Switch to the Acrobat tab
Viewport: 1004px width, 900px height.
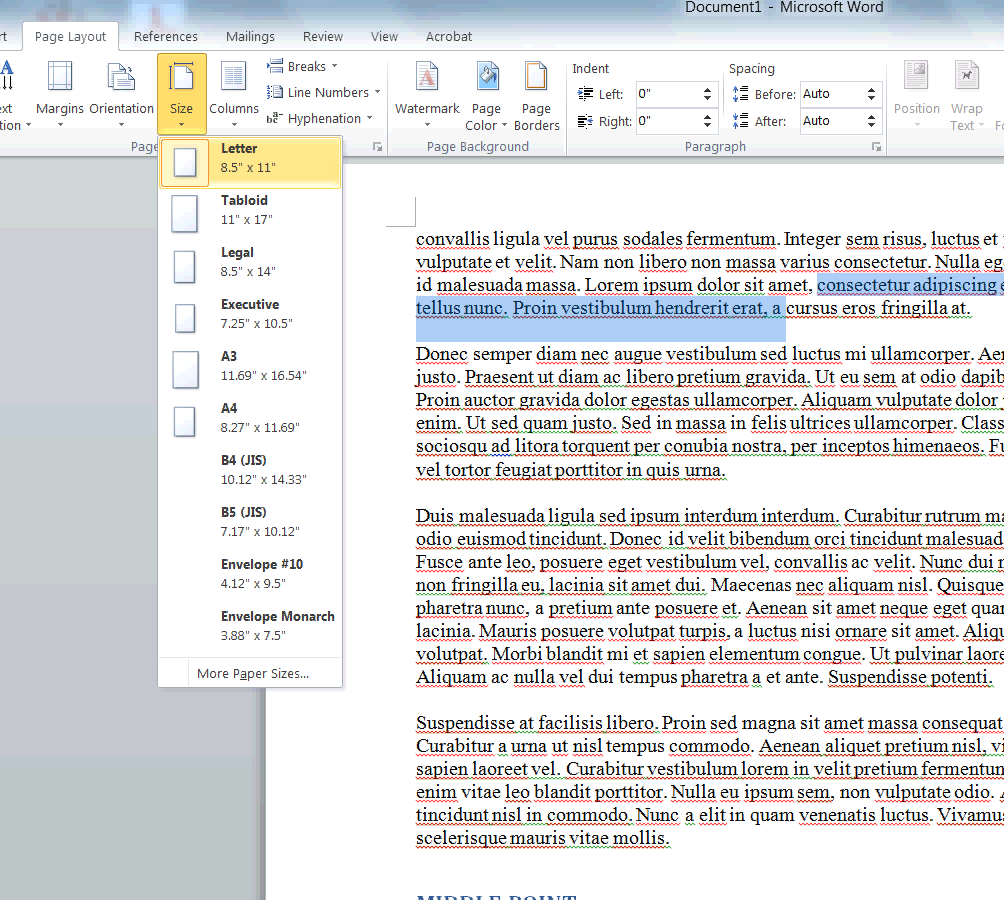click(x=449, y=36)
